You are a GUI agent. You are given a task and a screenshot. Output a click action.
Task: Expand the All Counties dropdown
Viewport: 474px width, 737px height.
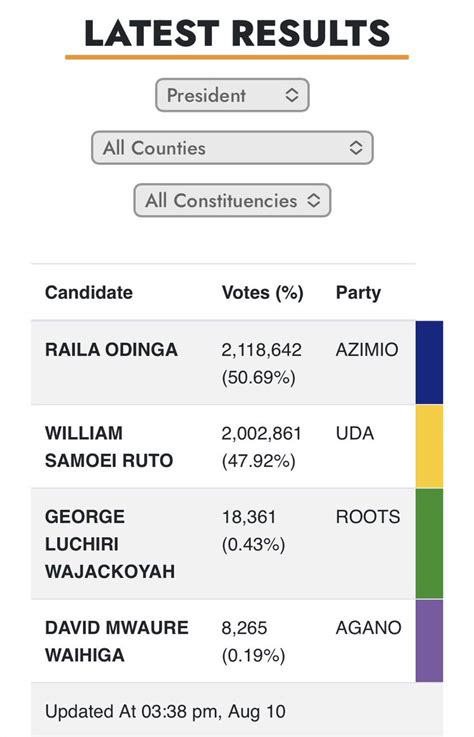pos(232,148)
